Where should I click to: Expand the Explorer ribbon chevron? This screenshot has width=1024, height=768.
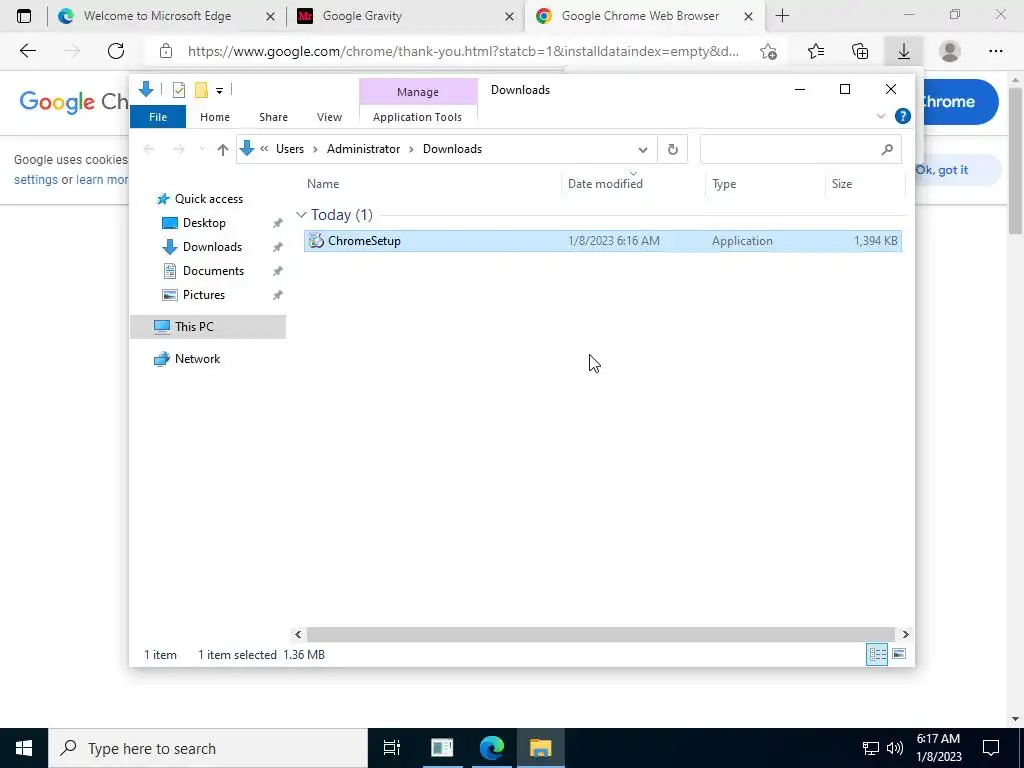click(x=880, y=116)
